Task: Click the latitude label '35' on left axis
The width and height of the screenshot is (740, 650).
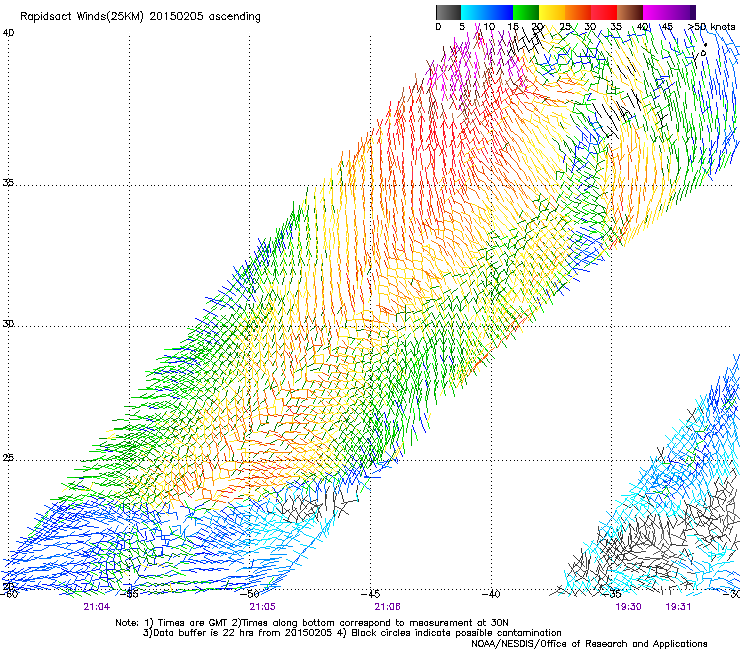Action: pyautogui.click(x=8, y=182)
